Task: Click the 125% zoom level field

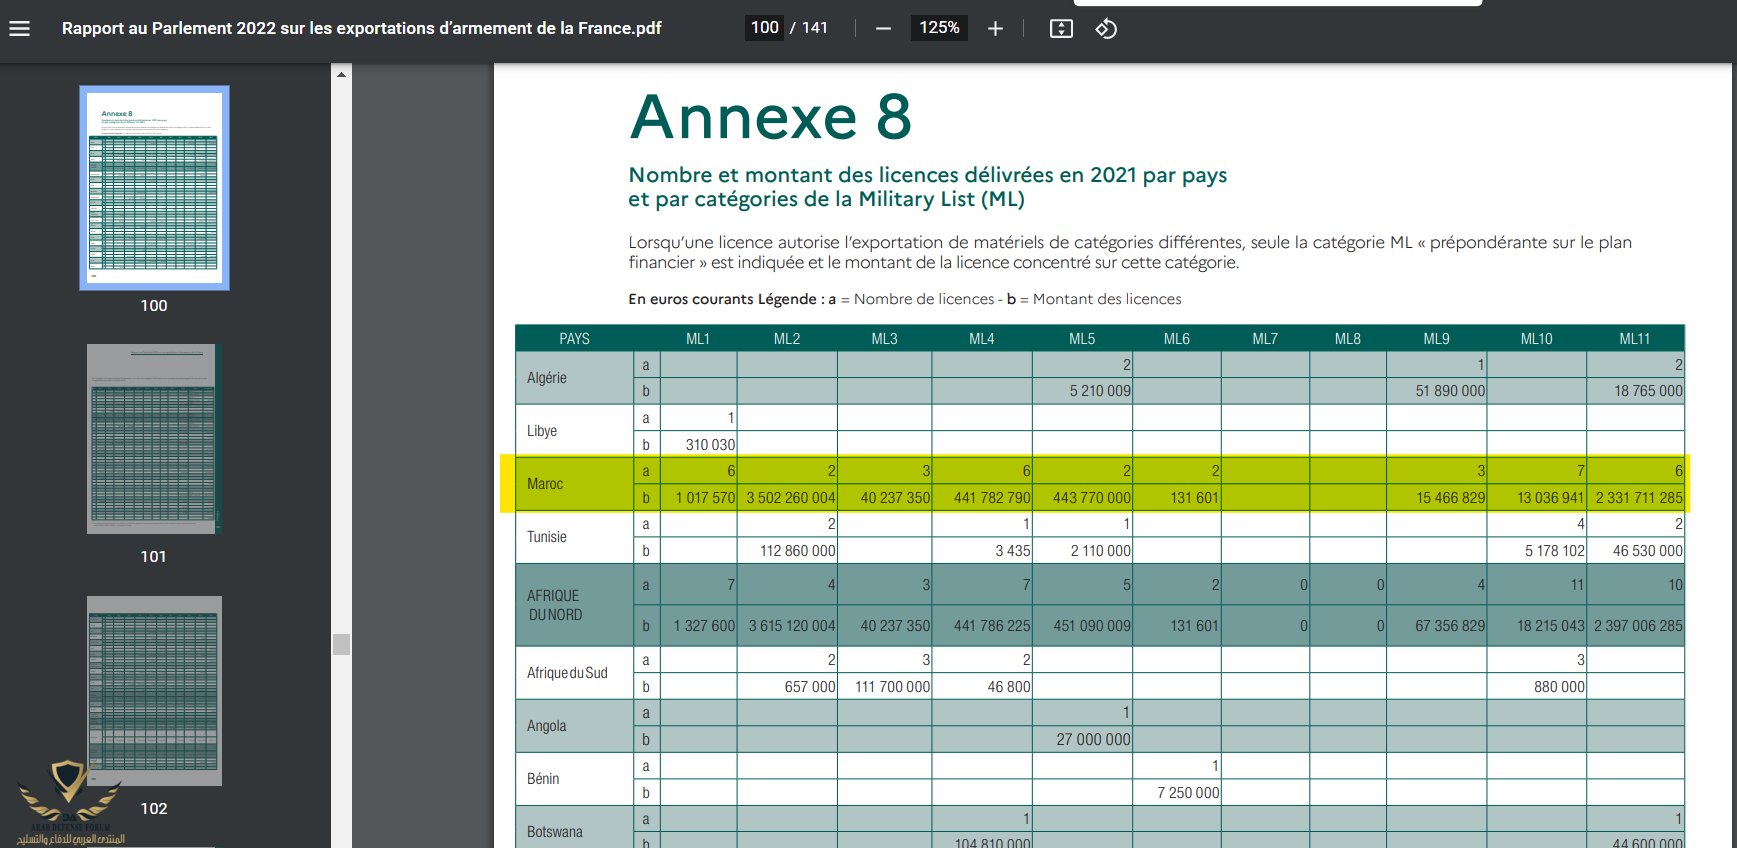Action: pyautogui.click(x=939, y=28)
